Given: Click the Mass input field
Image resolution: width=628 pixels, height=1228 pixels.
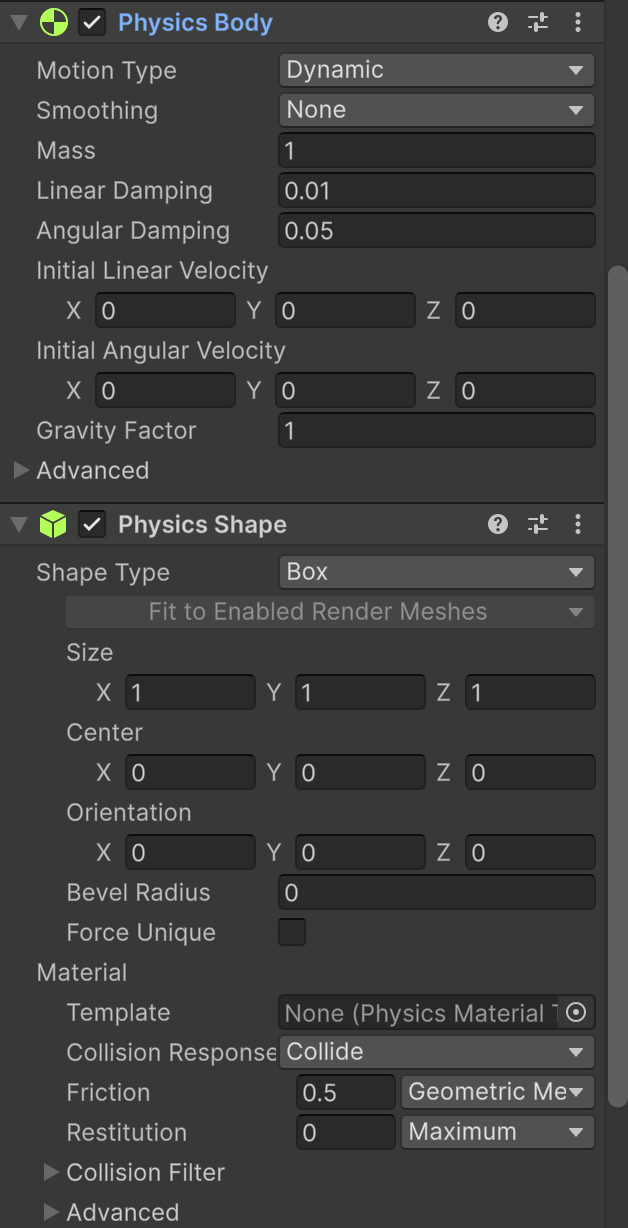Looking at the screenshot, I should pyautogui.click(x=436, y=150).
